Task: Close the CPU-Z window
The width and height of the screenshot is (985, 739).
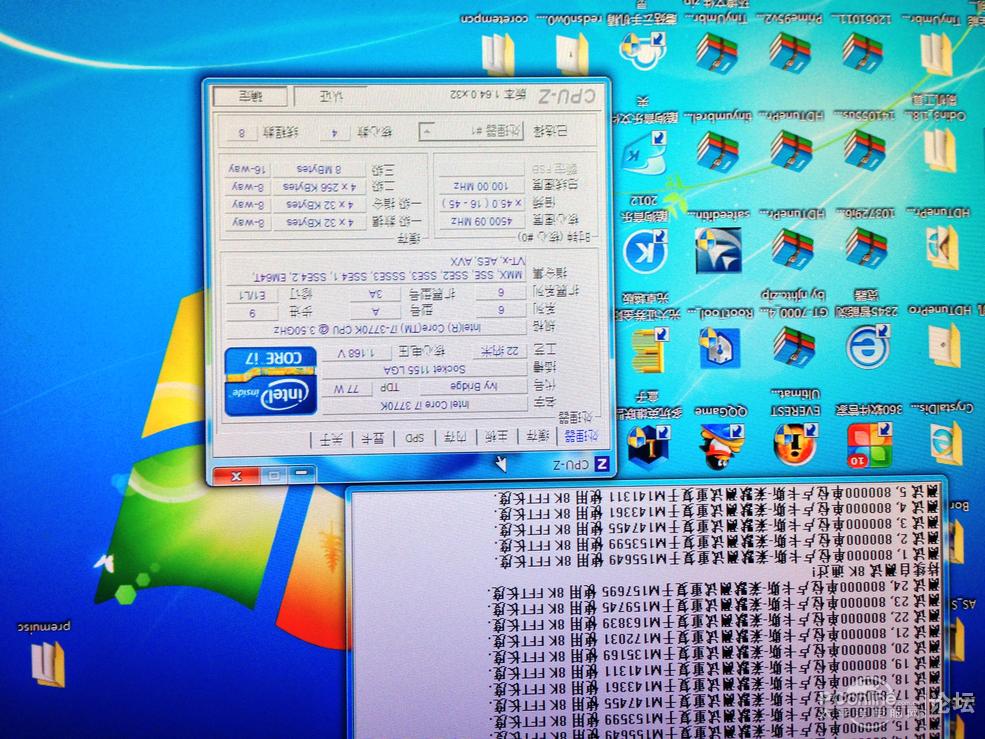Action: point(236,476)
